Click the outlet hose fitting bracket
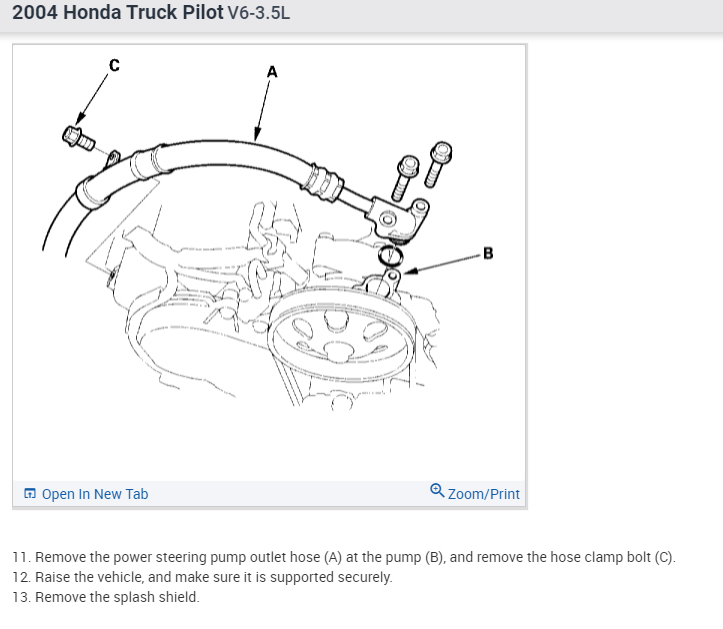The width and height of the screenshot is (723, 629). [398, 218]
